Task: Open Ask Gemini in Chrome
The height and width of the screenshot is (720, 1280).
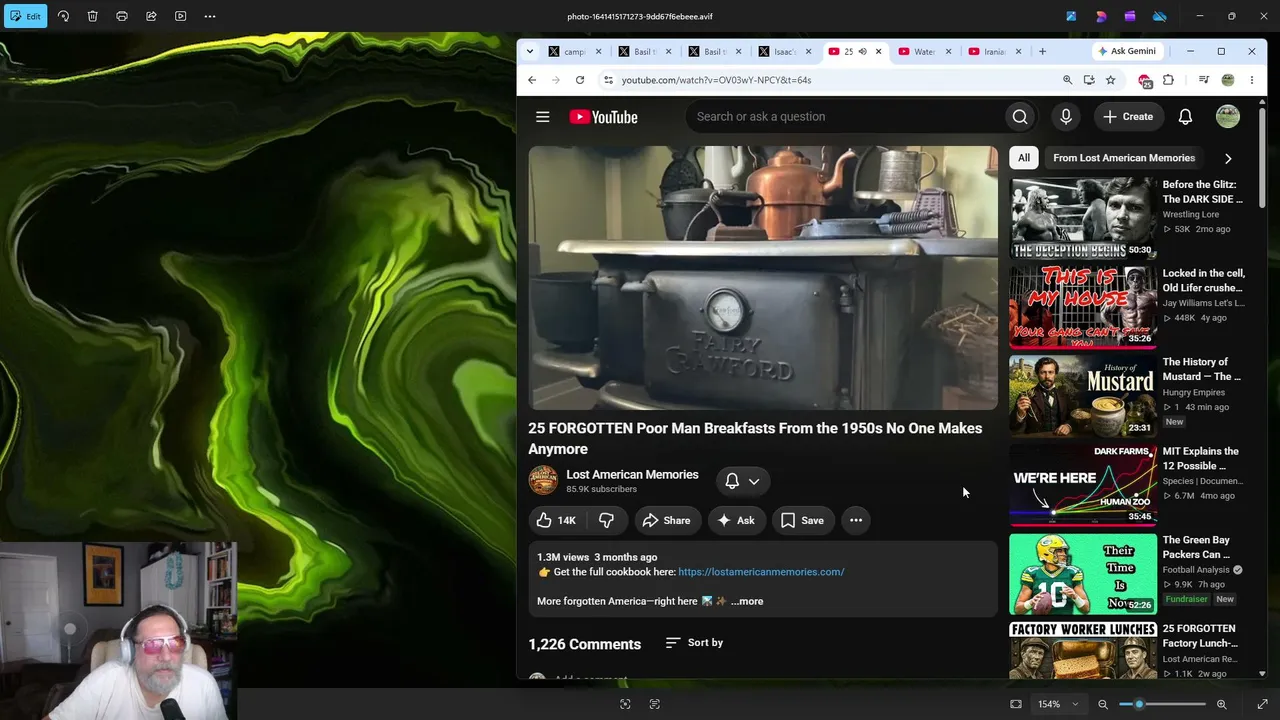Action: 1127,51
